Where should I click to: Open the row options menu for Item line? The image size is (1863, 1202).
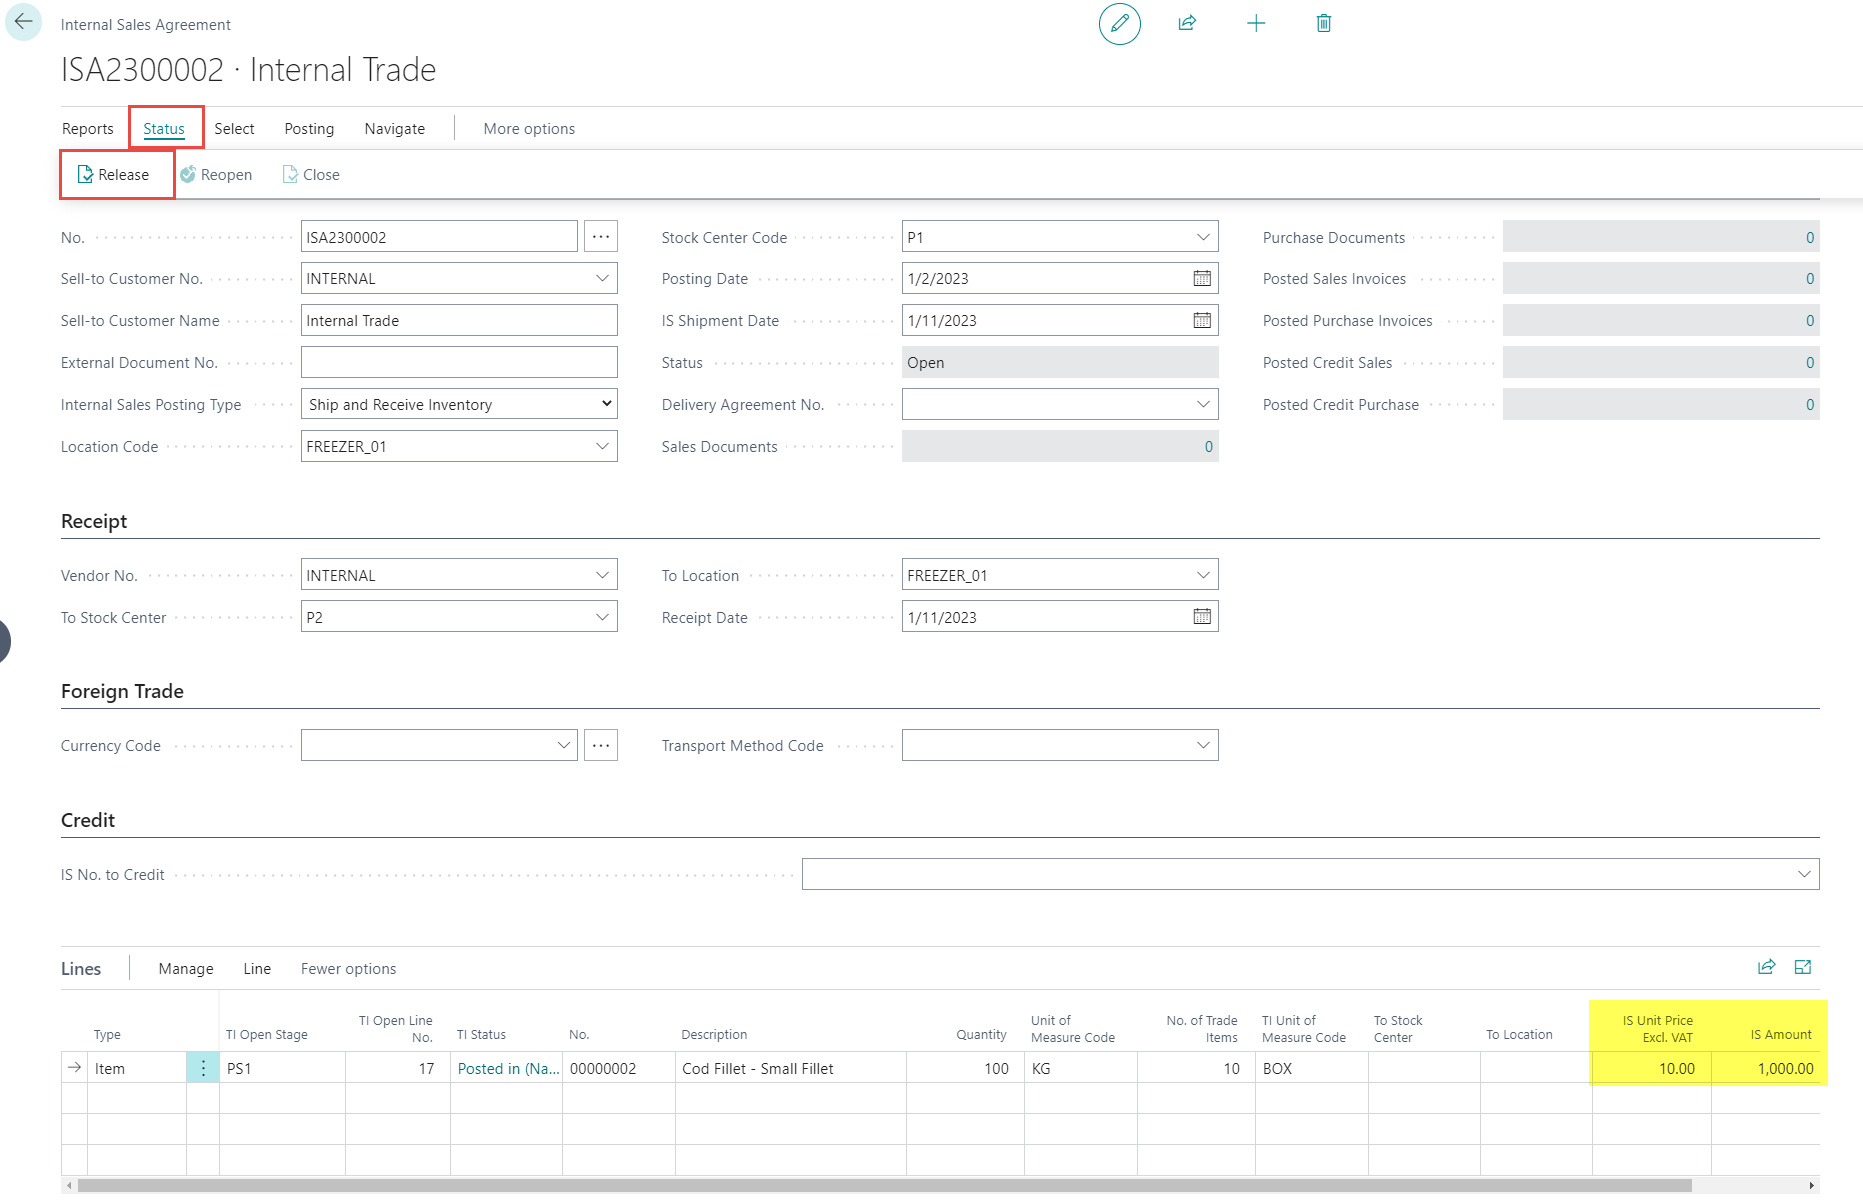[x=203, y=1068]
